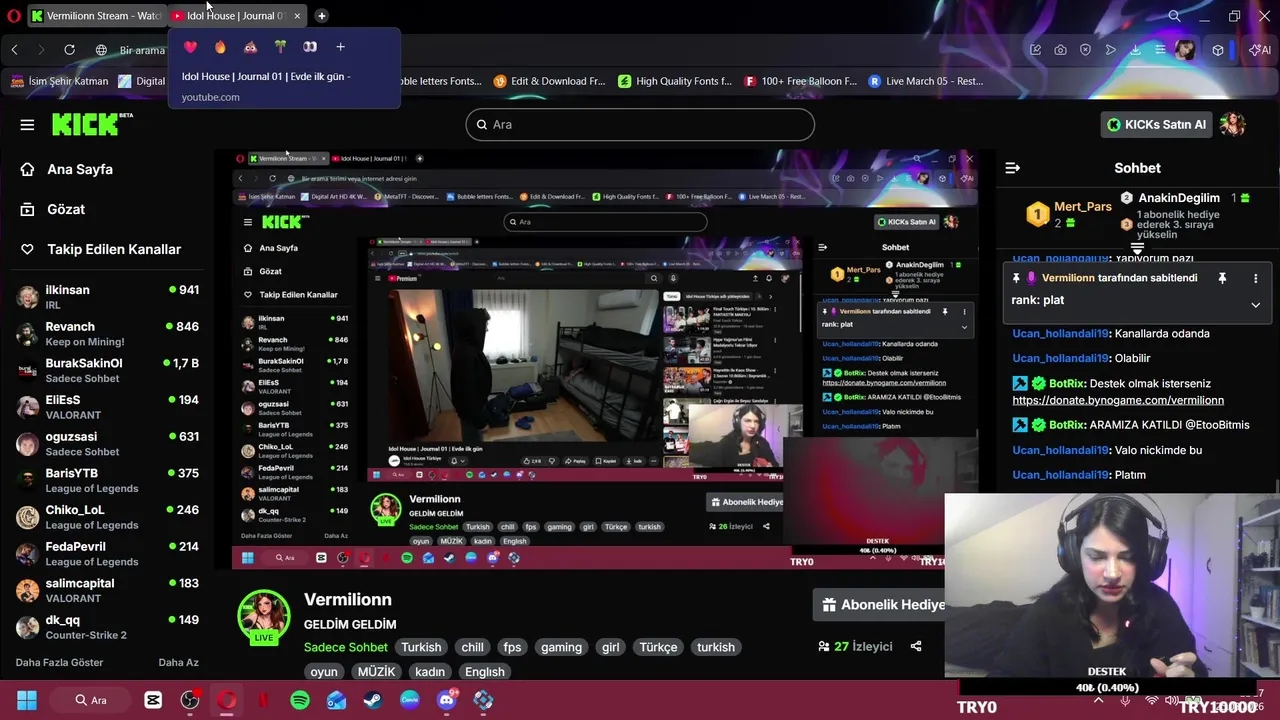1280x720 pixels.
Task: Open BarisYTB League of Legends channel
Action: pos(108,480)
